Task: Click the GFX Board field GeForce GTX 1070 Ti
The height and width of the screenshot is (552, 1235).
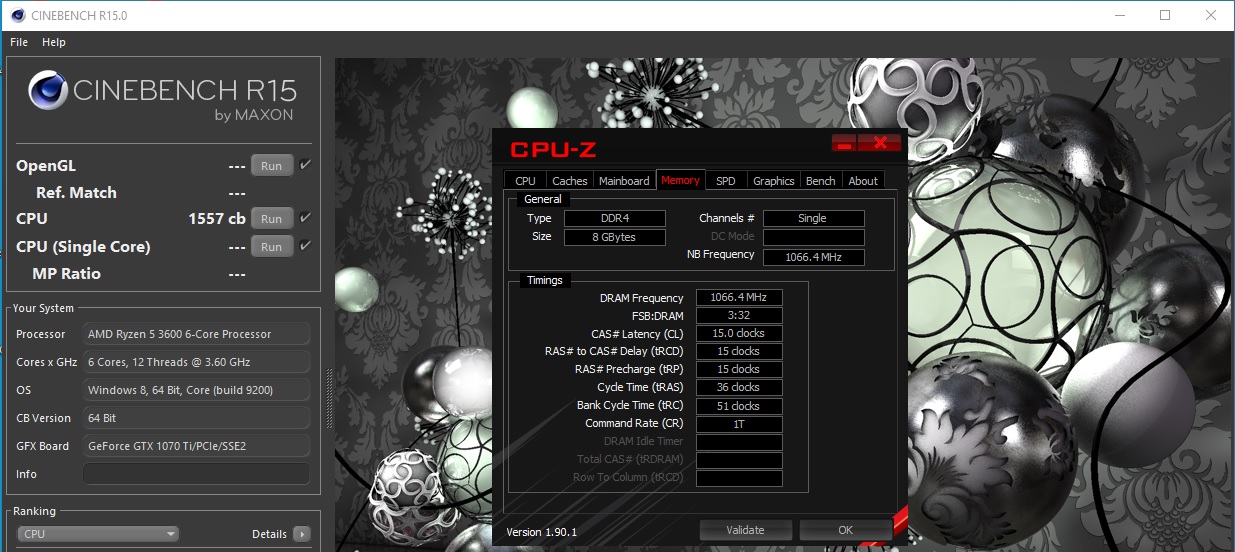Action: [196, 446]
